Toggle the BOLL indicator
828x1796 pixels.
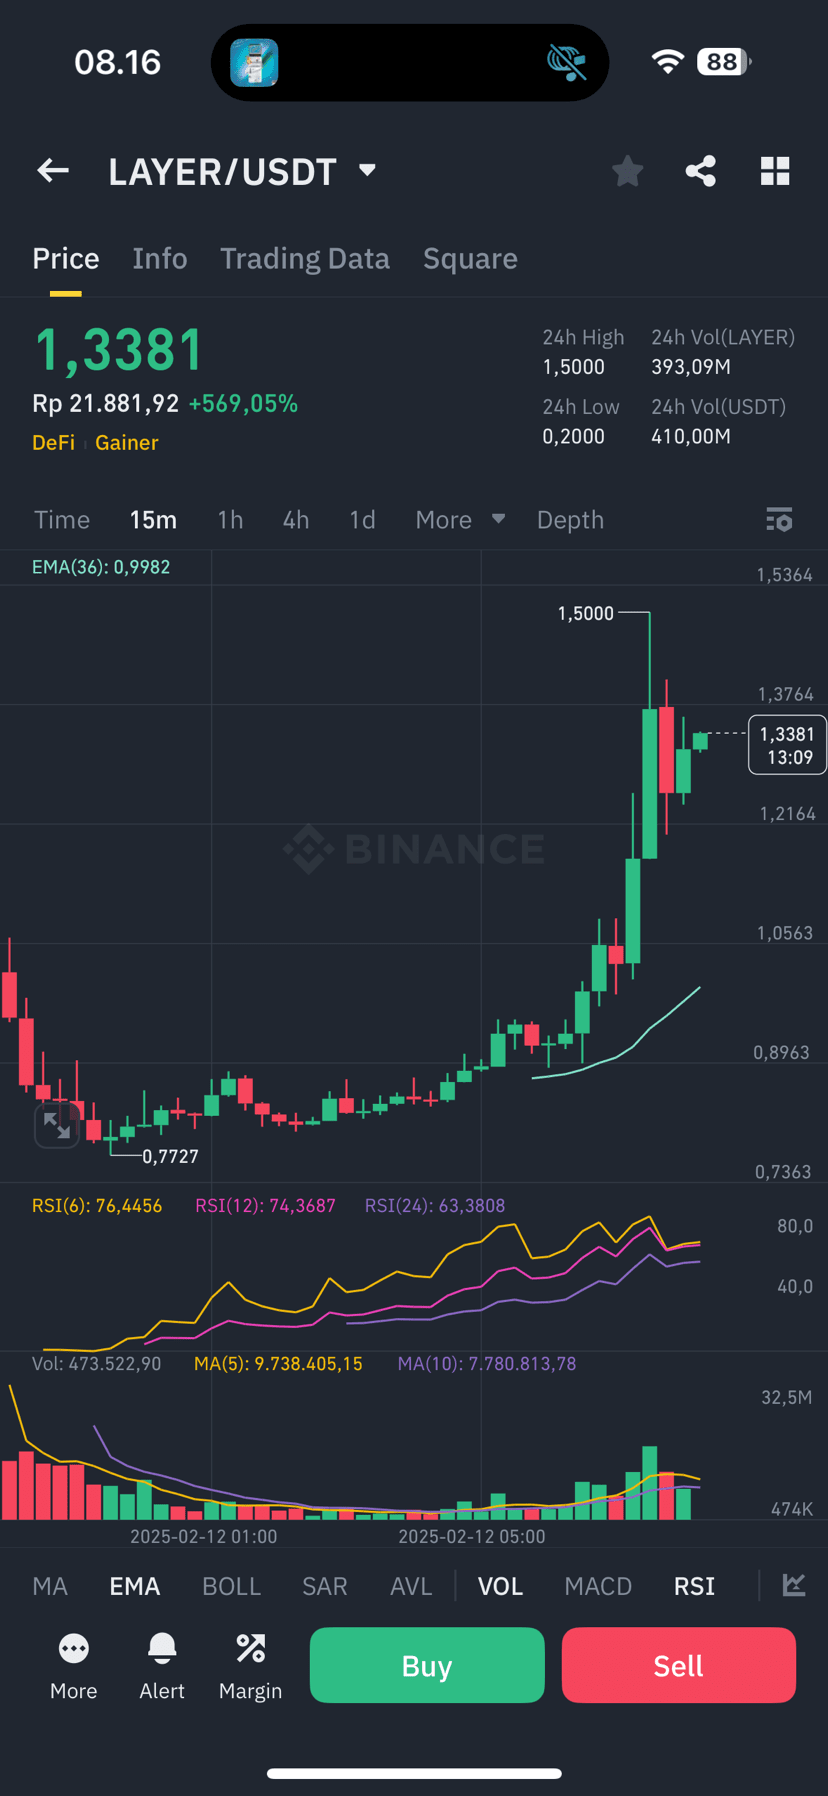(231, 1586)
